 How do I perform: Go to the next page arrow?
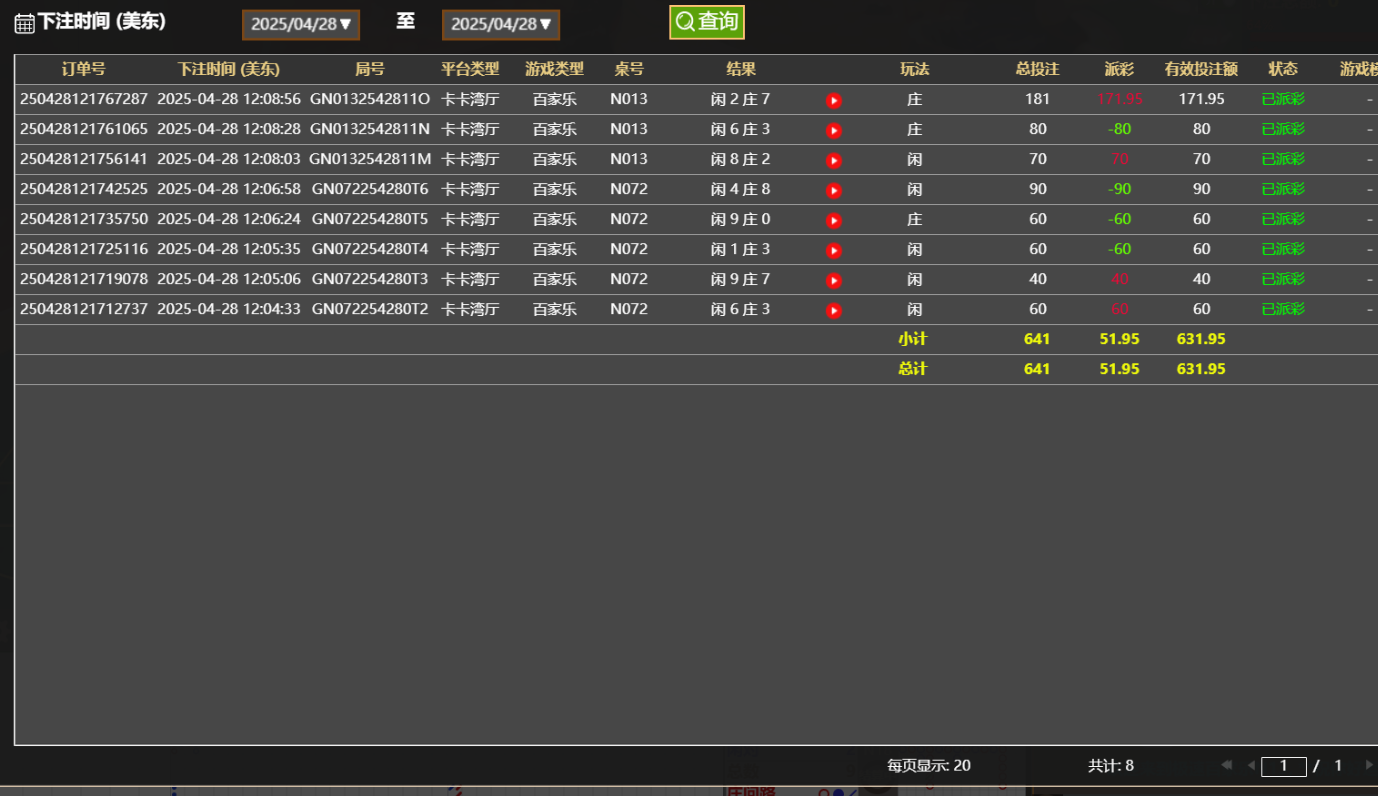1369,766
